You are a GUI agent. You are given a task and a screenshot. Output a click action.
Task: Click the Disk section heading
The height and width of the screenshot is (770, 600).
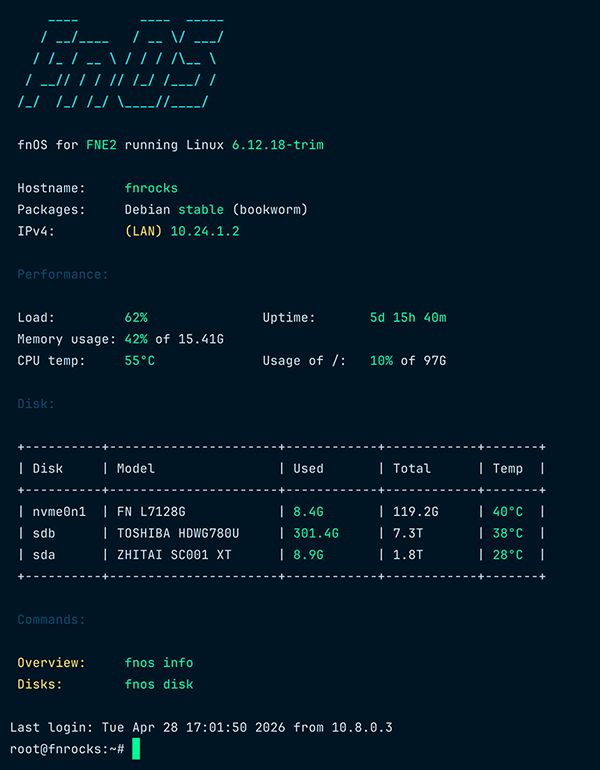point(36,404)
